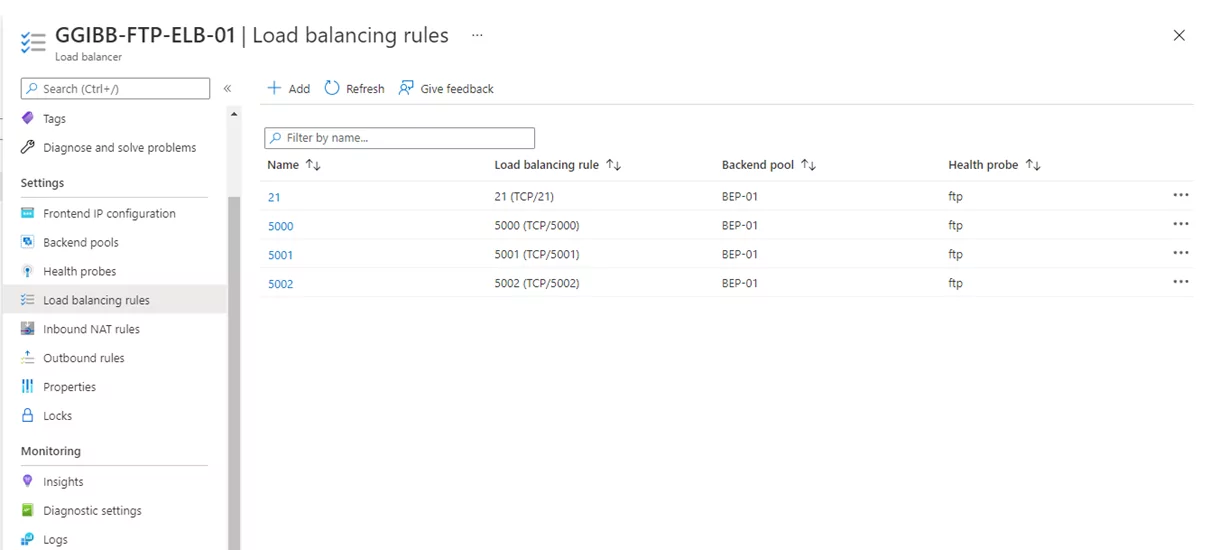Click ftp health probe in 5002 row
1210x550 pixels.
[955, 283]
